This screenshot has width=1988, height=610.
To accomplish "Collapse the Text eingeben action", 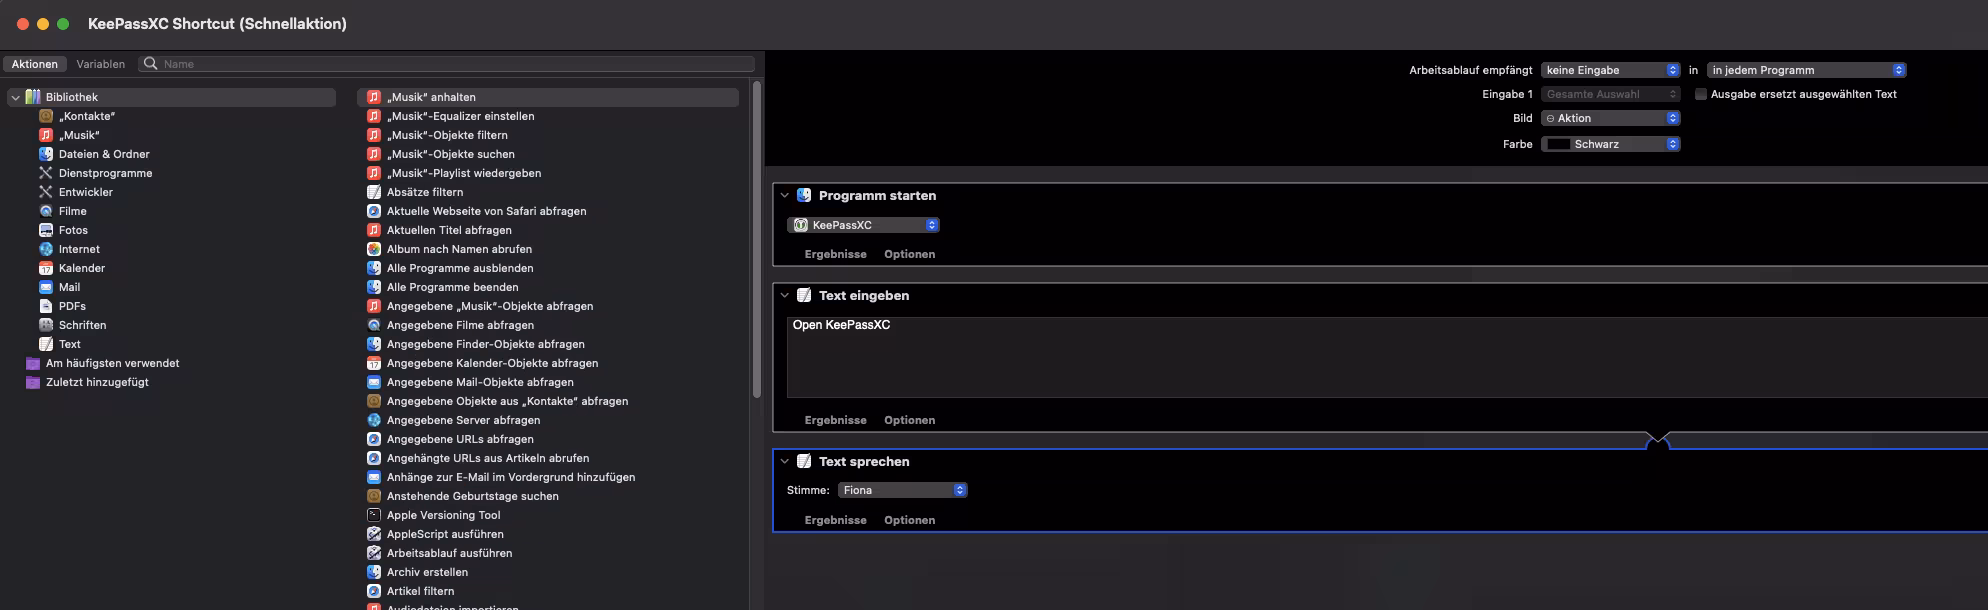I will [x=785, y=295].
